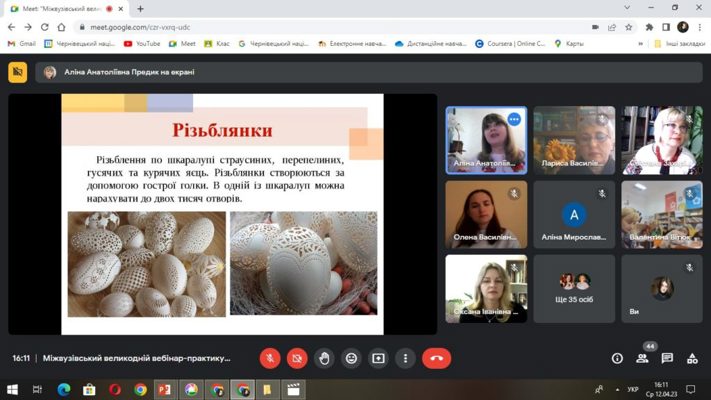Screen dimensions: 711x400
Task: Click the yellow unpin presentation icon
Action: point(18,72)
